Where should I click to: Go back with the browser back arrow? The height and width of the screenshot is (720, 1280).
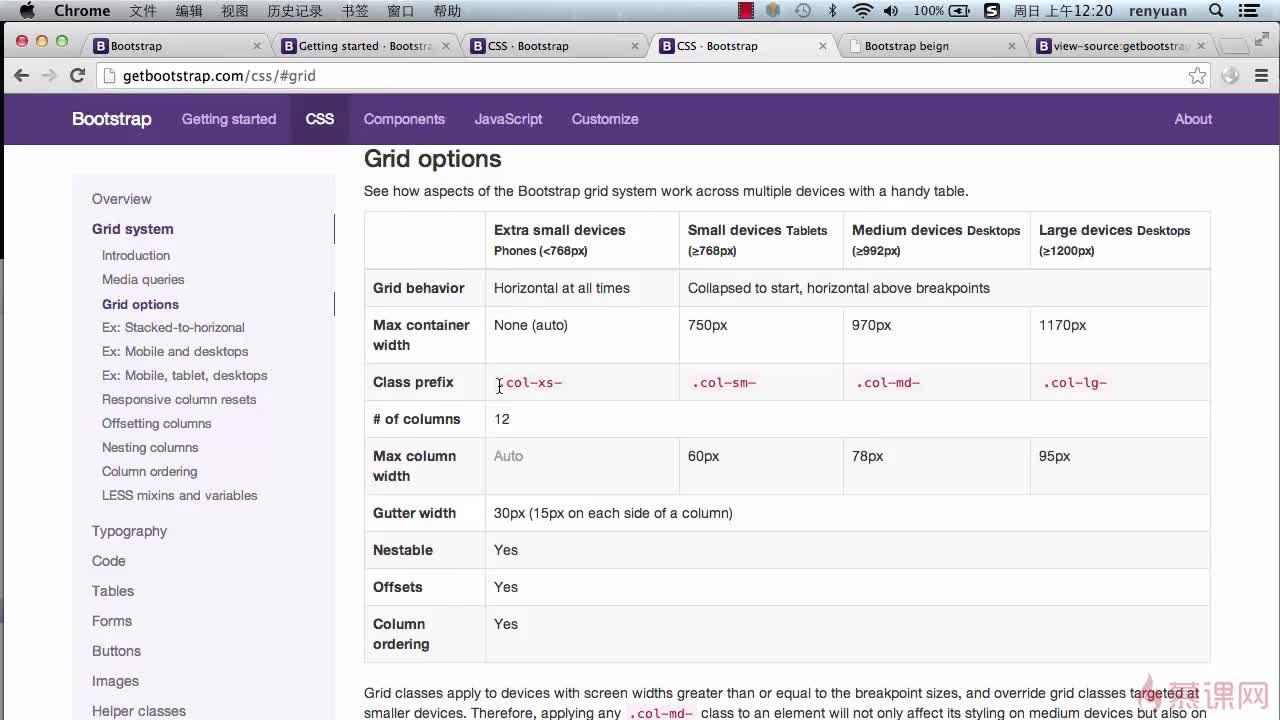[x=21, y=75]
